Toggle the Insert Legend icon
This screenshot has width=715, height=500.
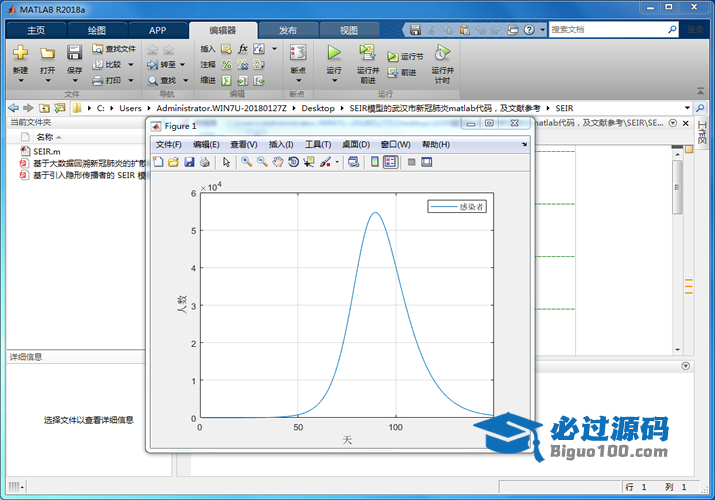391,162
